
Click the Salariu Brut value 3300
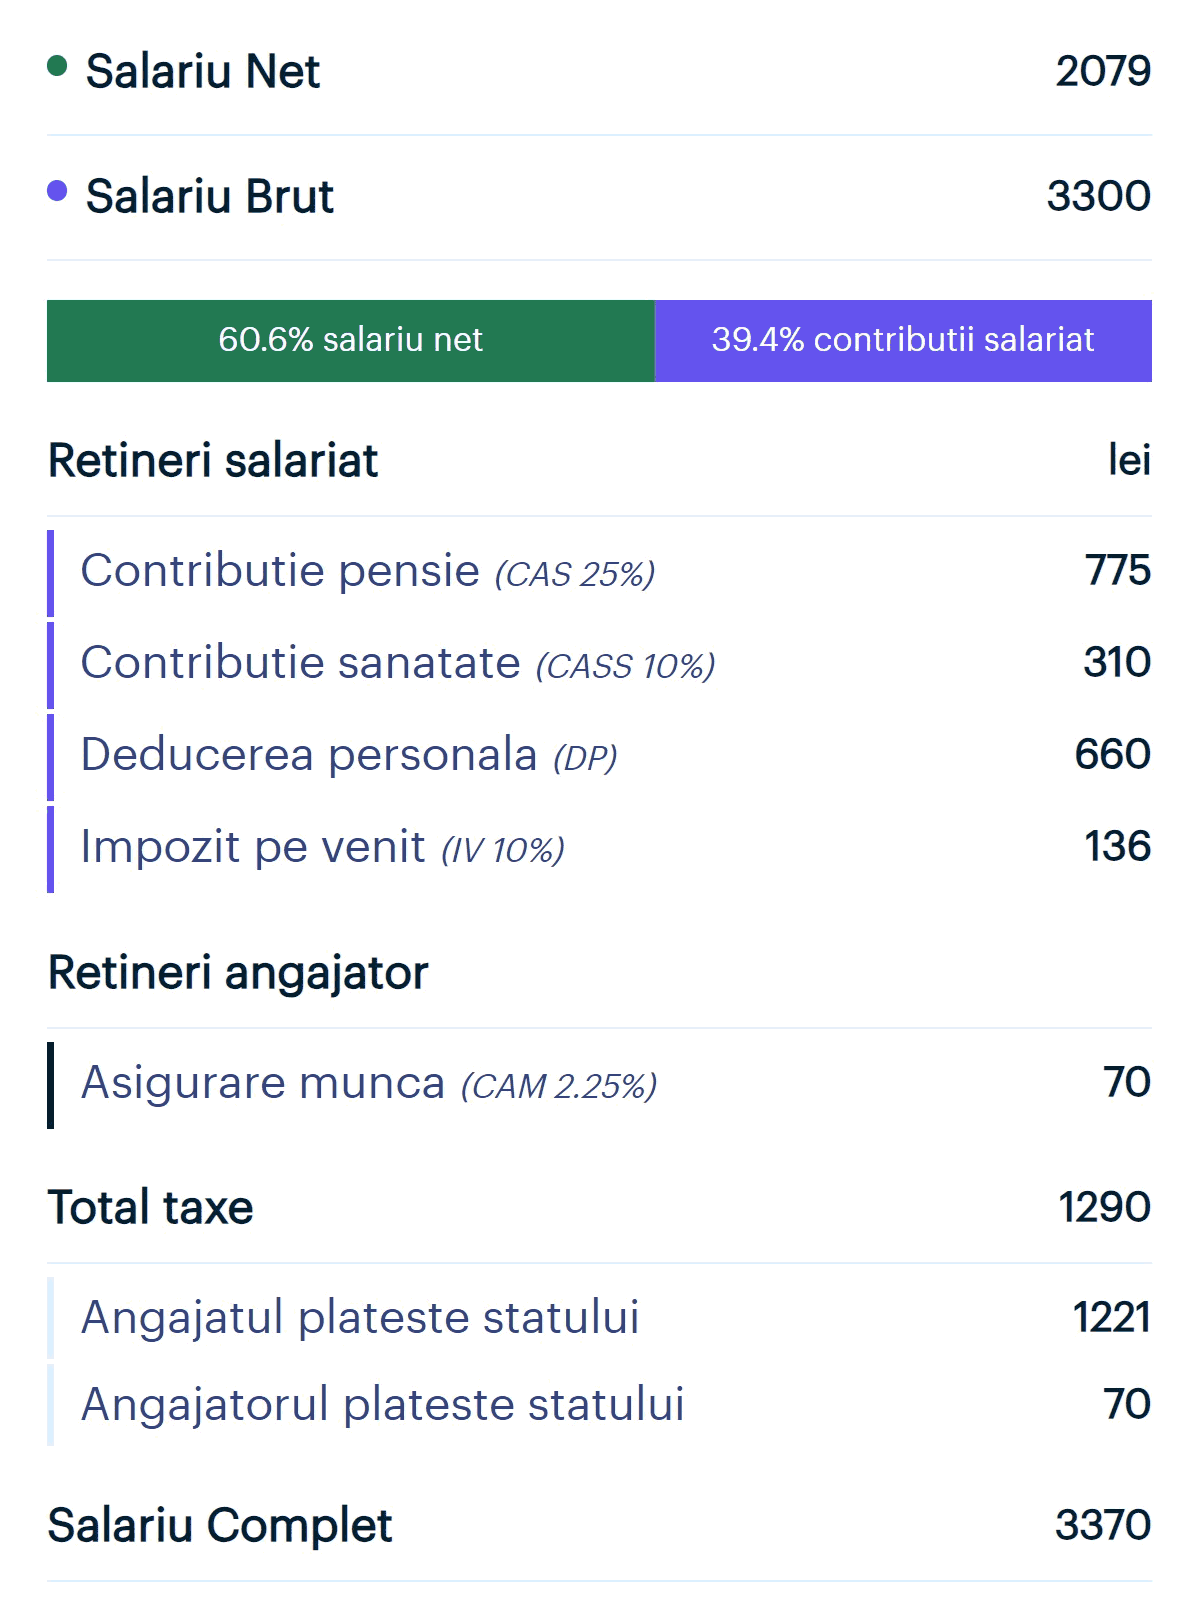click(x=1098, y=196)
